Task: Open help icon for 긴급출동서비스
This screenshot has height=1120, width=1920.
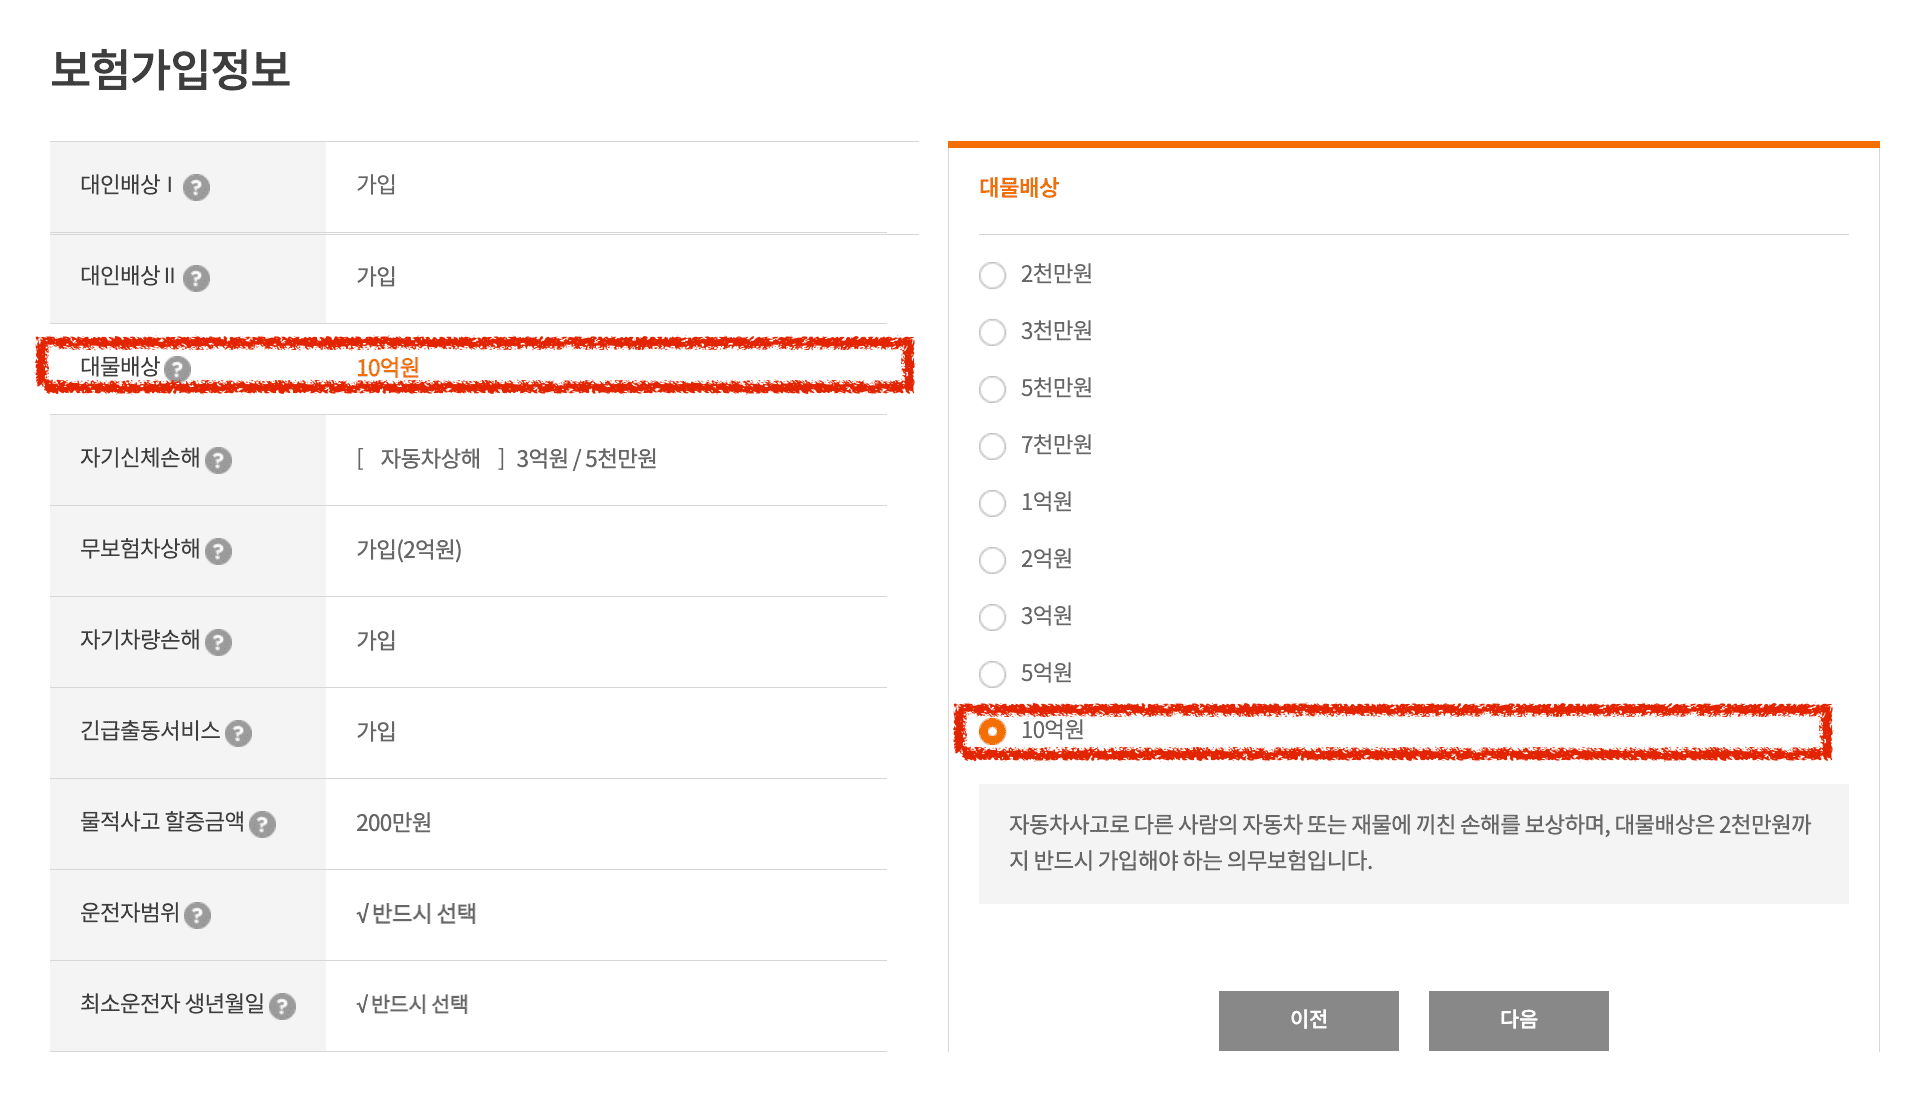Action: coord(238,733)
